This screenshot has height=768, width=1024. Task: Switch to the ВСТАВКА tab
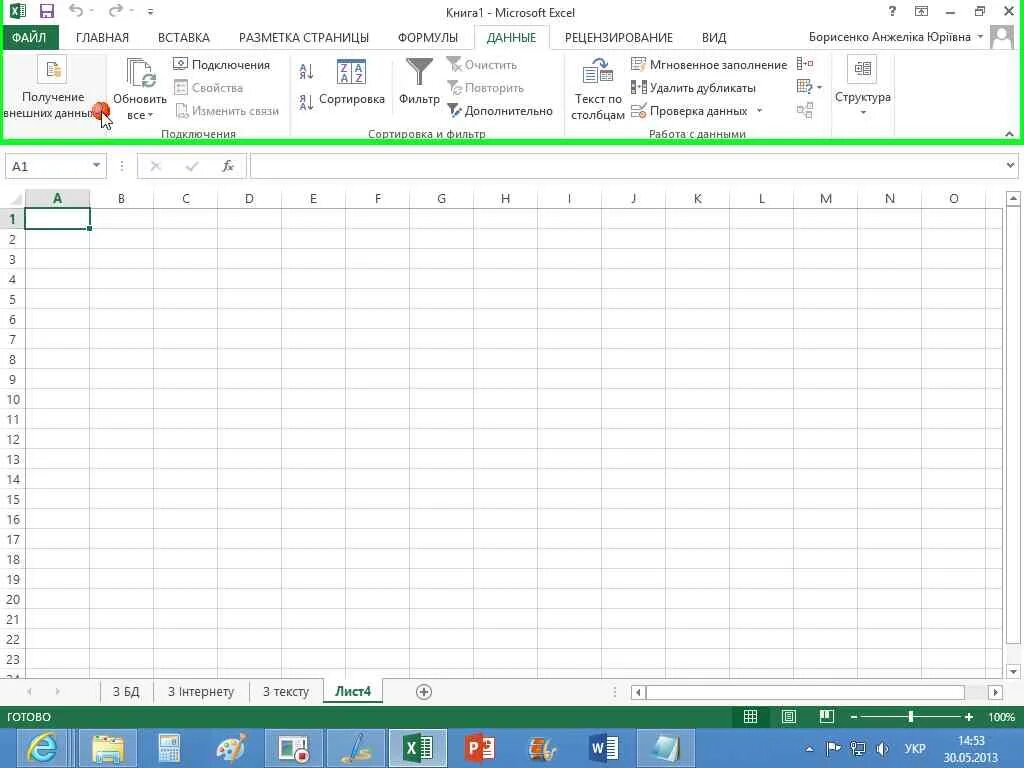[184, 37]
